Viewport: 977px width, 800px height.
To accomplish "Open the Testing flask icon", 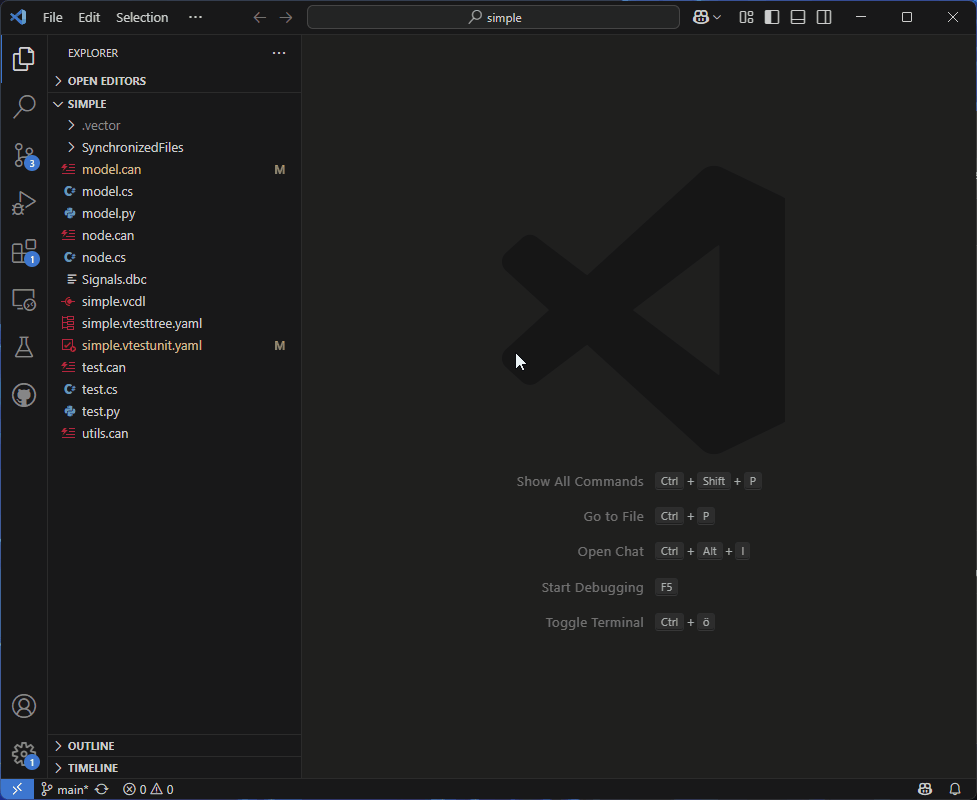I will tap(24, 347).
